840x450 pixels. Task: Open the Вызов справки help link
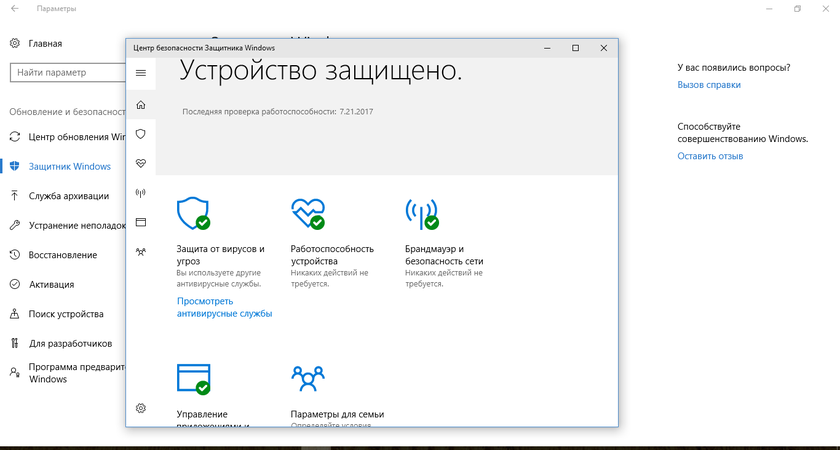pos(709,85)
